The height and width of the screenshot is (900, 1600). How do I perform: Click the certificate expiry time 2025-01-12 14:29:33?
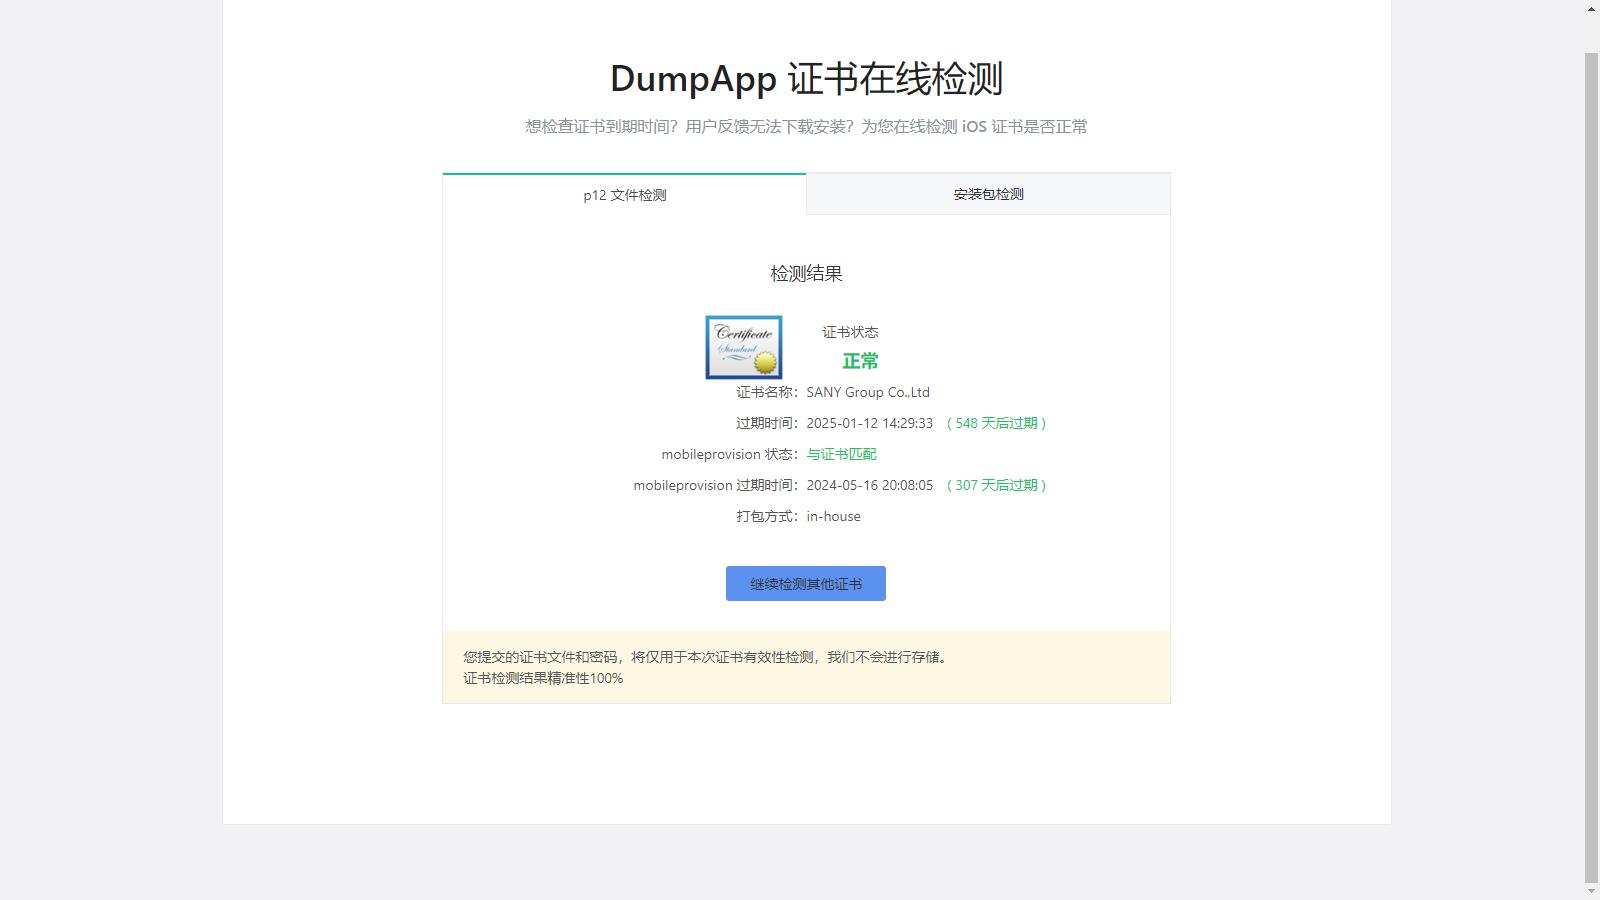coord(869,423)
